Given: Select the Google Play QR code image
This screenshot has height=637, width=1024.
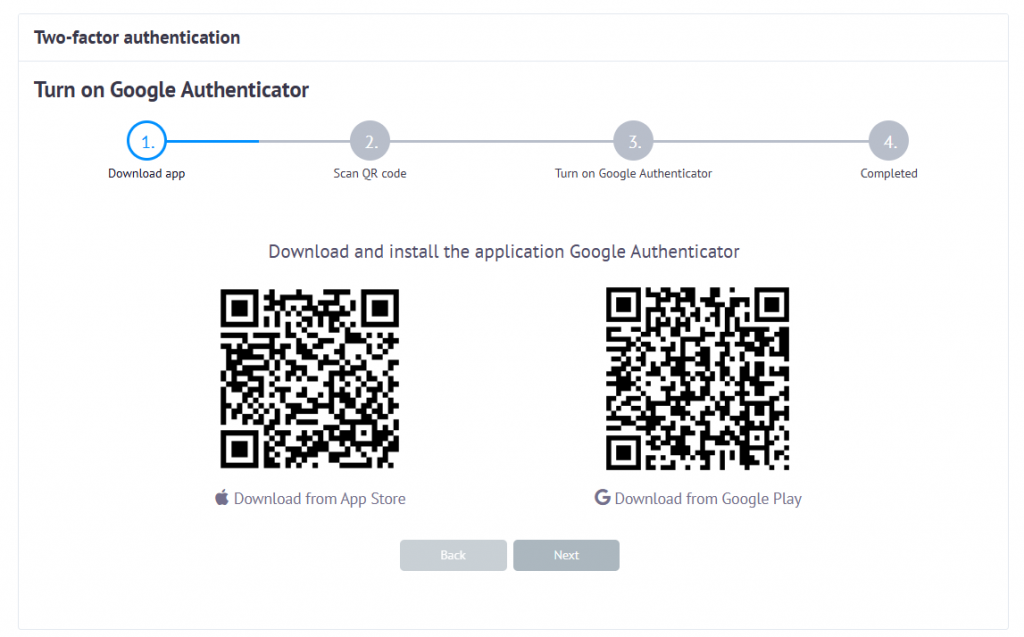Looking at the screenshot, I should point(697,378).
